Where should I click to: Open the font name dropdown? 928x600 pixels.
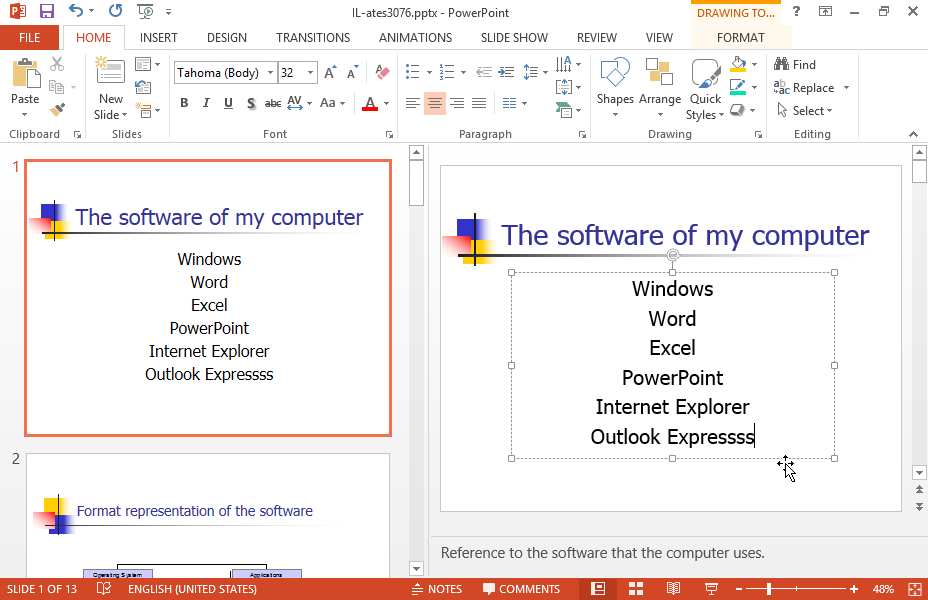(270, 73)
